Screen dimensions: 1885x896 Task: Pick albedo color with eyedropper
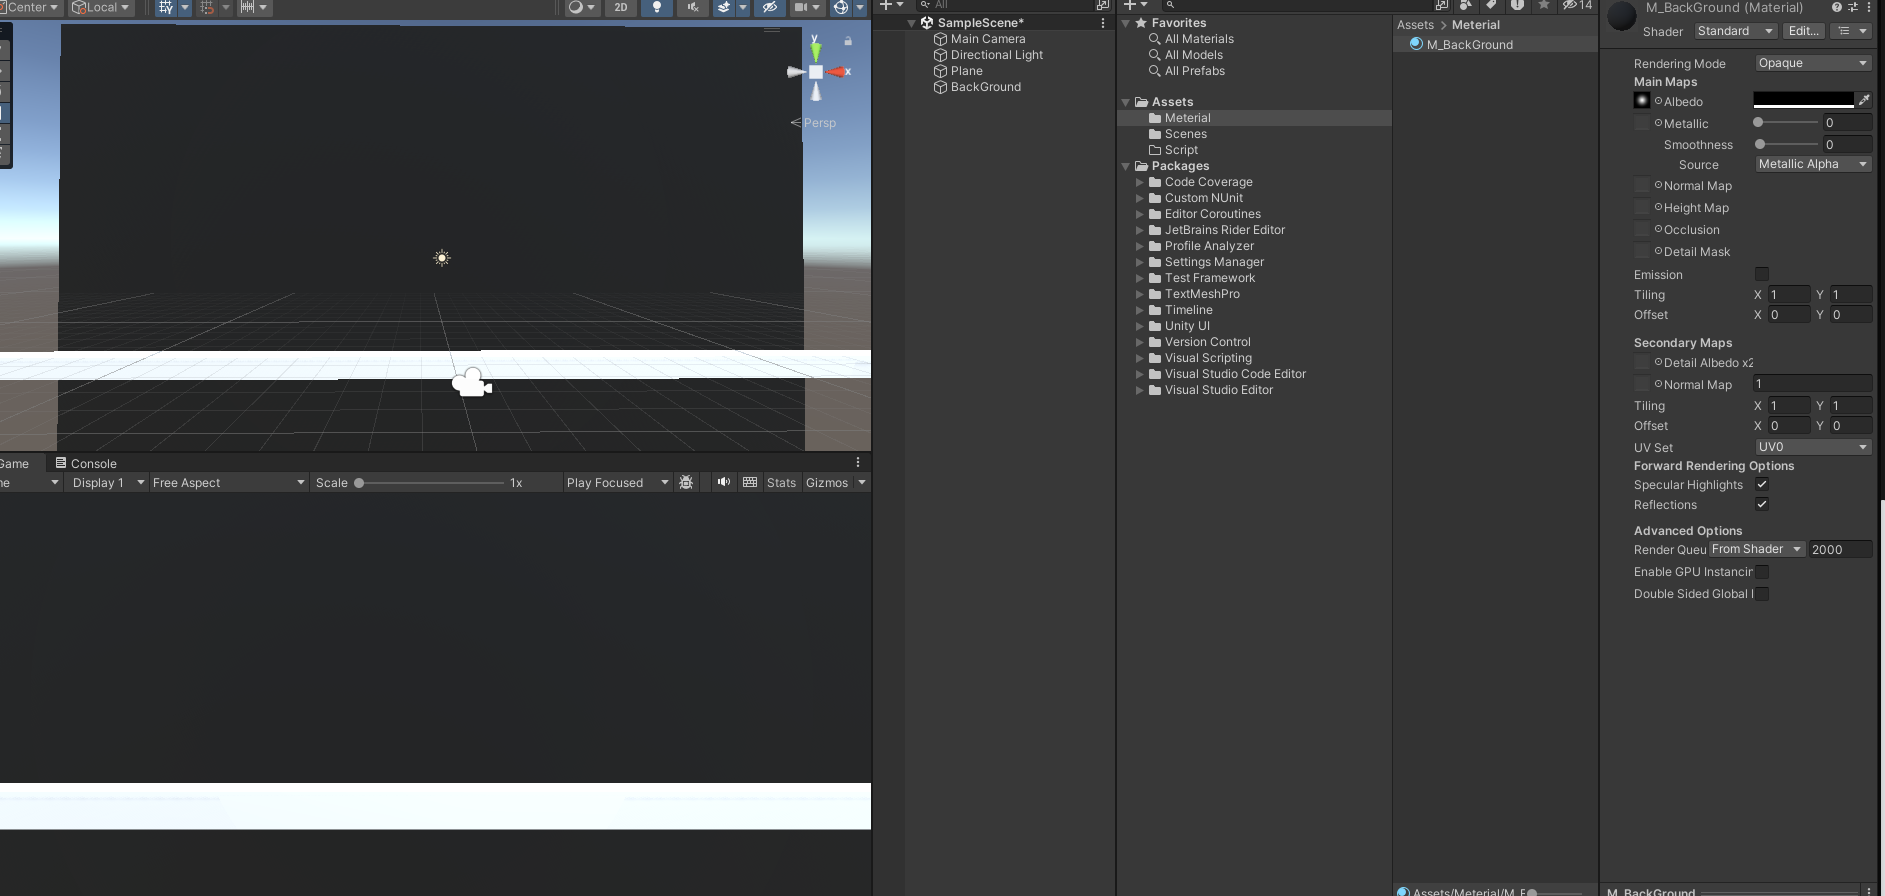tap(1864, 100)
